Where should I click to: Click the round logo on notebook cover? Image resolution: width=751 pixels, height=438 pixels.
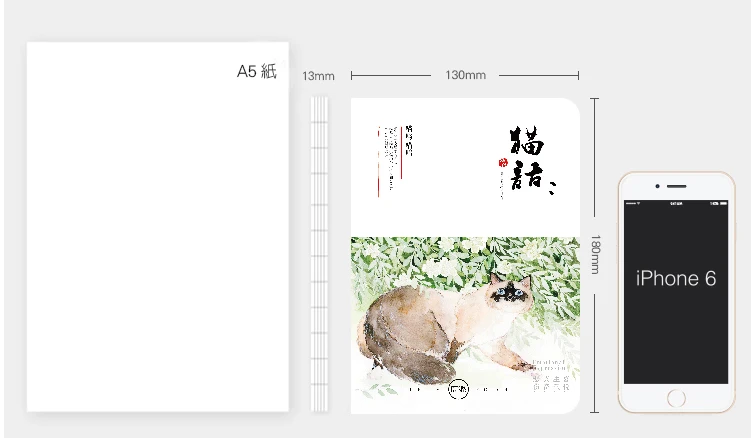coord(458,389)
